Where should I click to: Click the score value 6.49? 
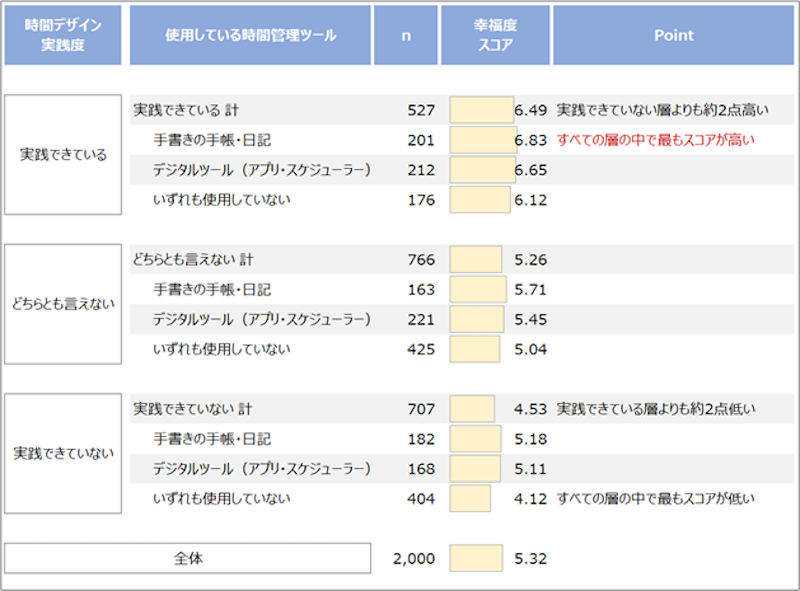coord(531,110)
